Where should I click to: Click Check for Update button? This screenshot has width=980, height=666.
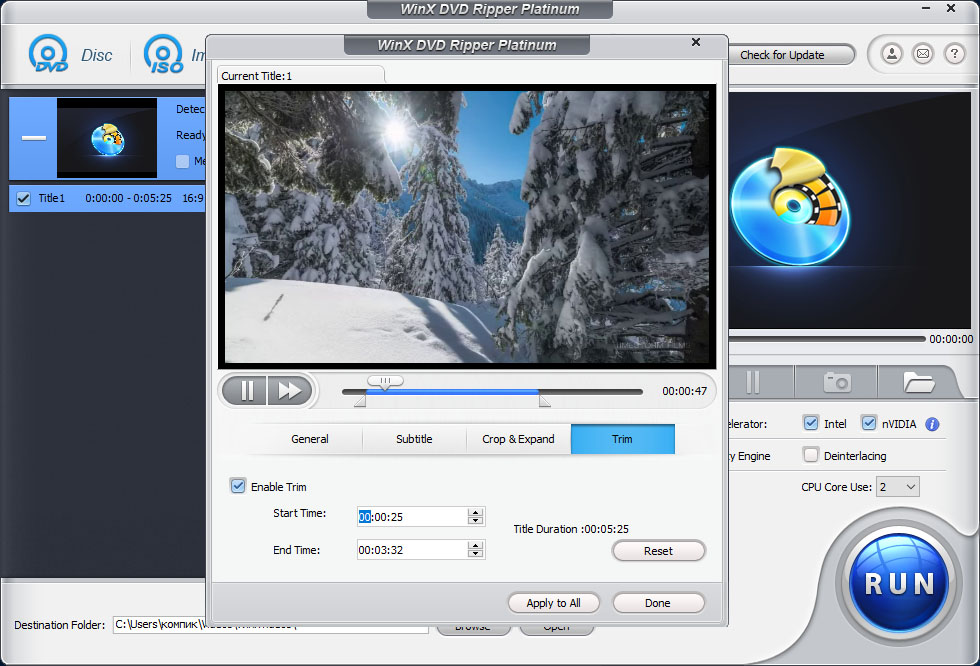pyautogui.click(x=789, y=55)
